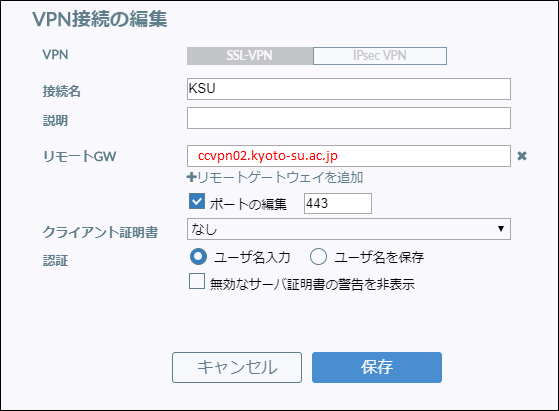
Task: Switch to the SSL-VPN tab
Action: [x=250, y=56]
